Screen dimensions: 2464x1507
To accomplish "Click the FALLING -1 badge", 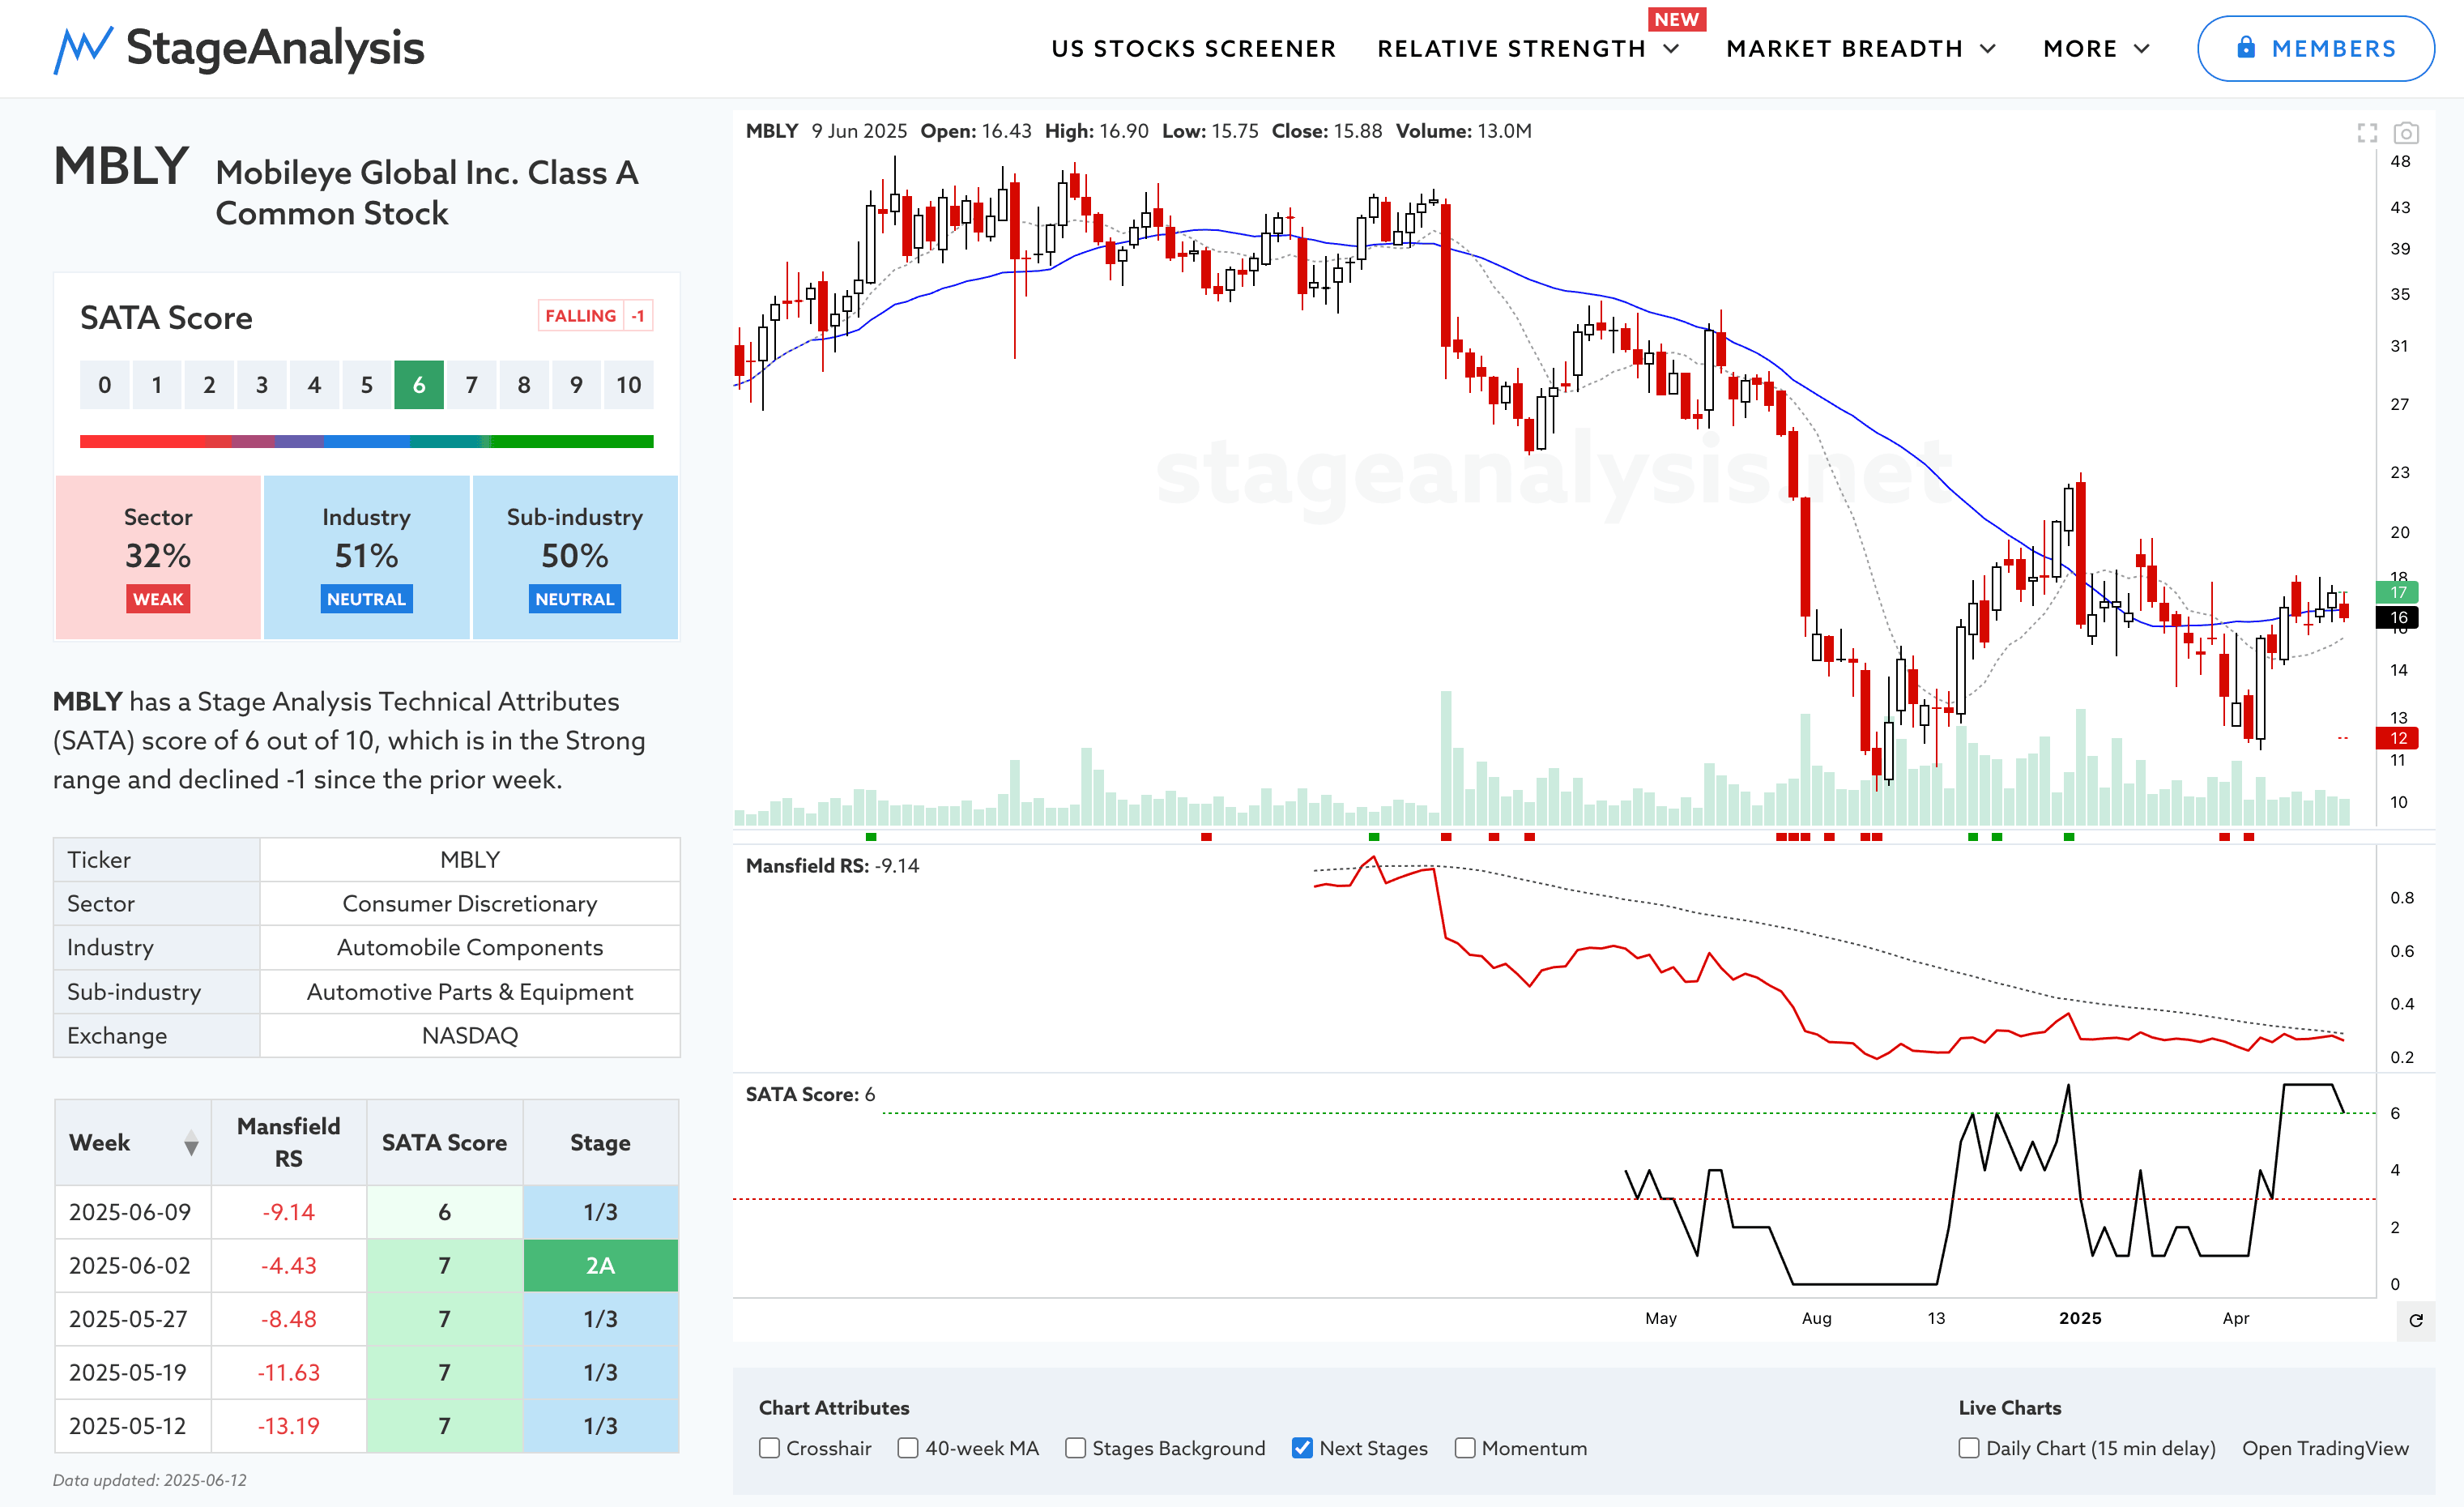I will click(595, 316).
